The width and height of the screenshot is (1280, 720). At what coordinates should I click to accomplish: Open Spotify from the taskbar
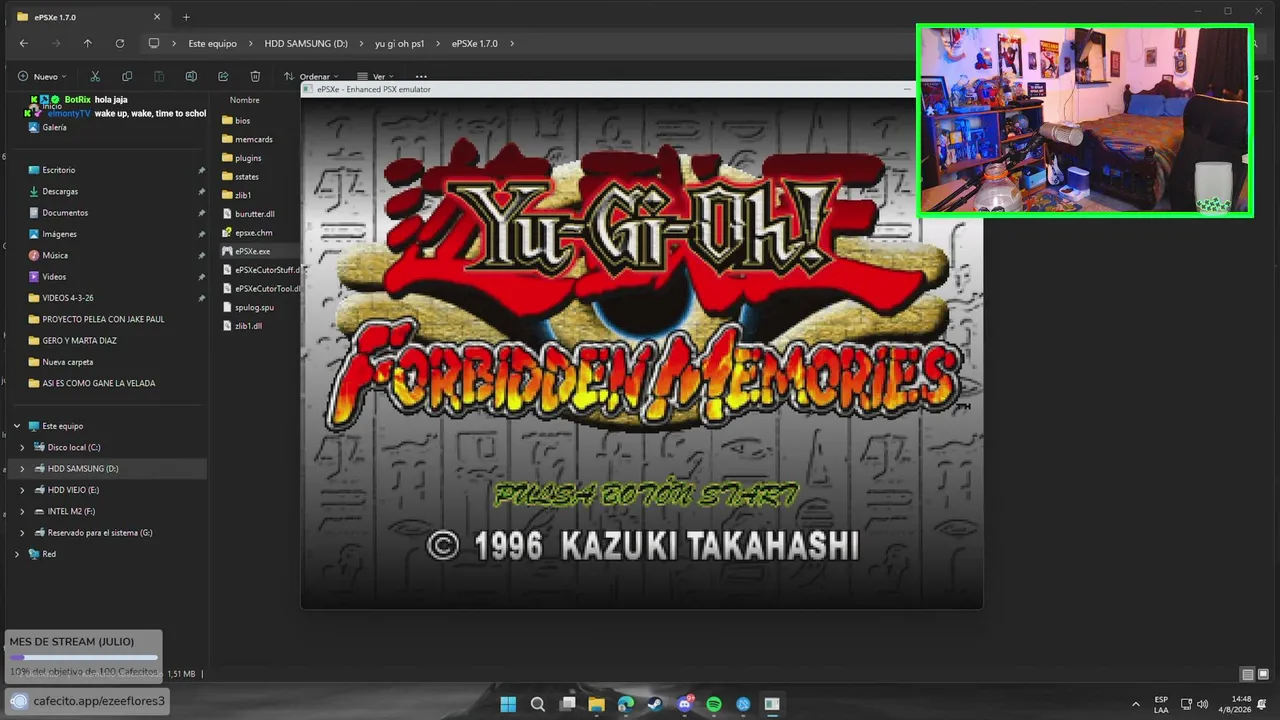714,704
